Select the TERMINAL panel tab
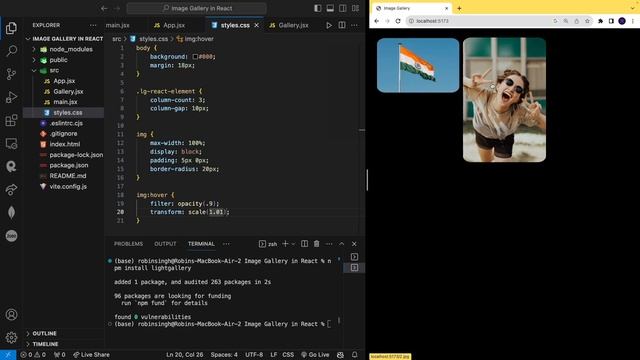The width and height of the screenshot is (640, 360). (x=201, y=244)
